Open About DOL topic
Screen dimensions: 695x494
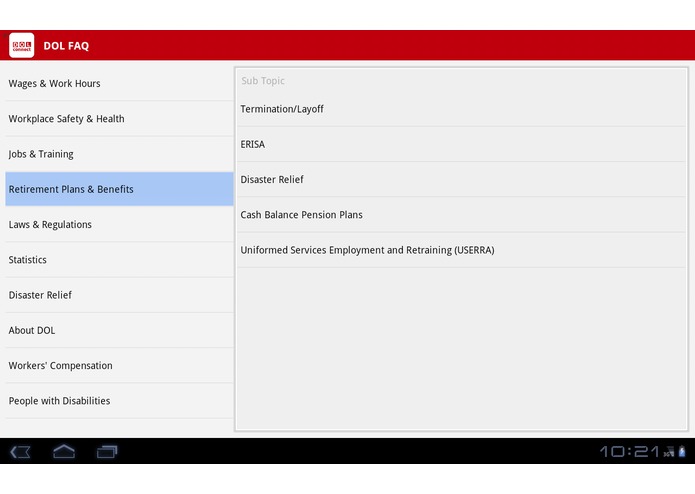[119, 330]
